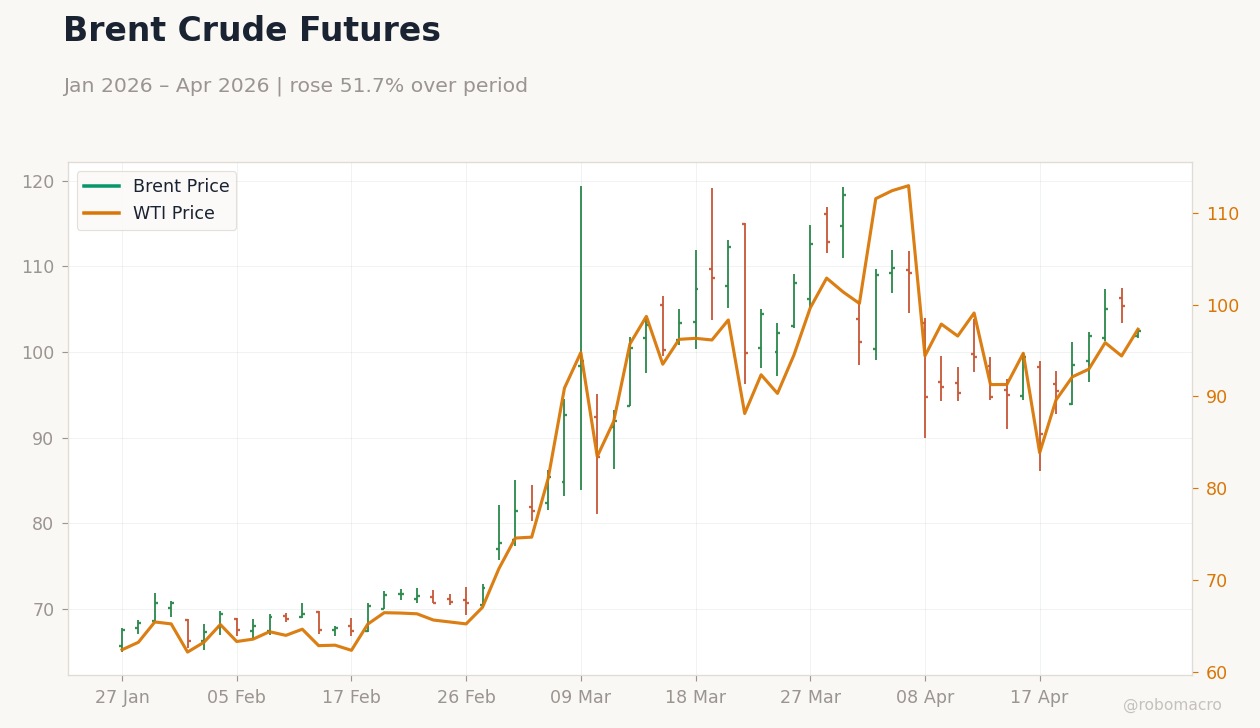Click the WTI line dip at 17 Apr
This screenshot has width=1260, height=728.
point(1039,452)
